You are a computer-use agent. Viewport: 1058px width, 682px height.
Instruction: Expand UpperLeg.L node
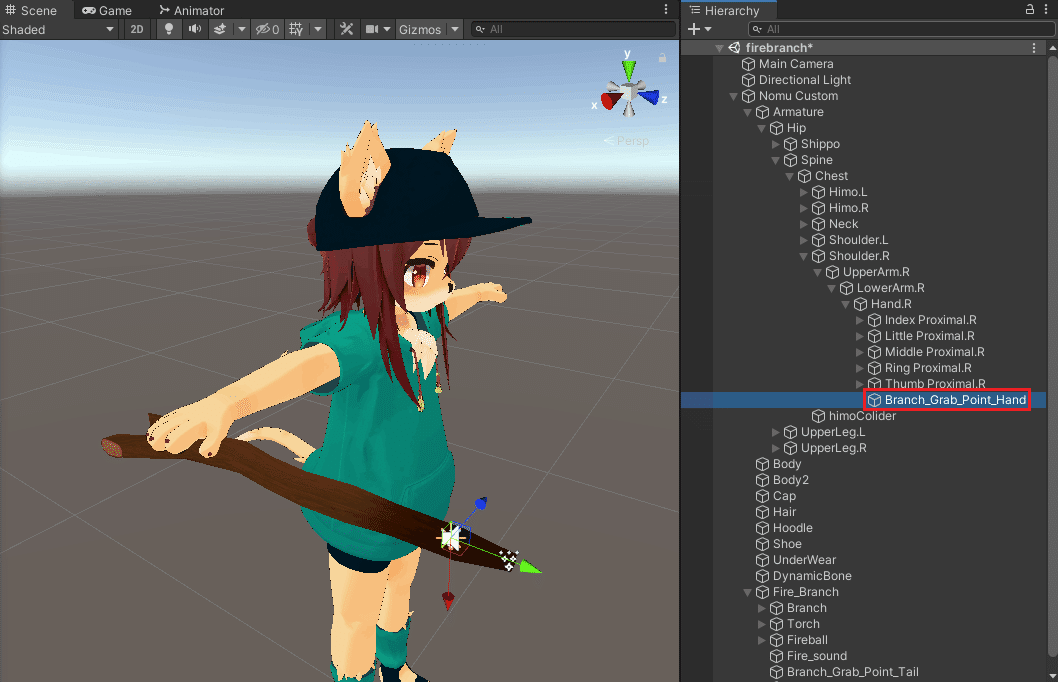click(x=776, y=432)
